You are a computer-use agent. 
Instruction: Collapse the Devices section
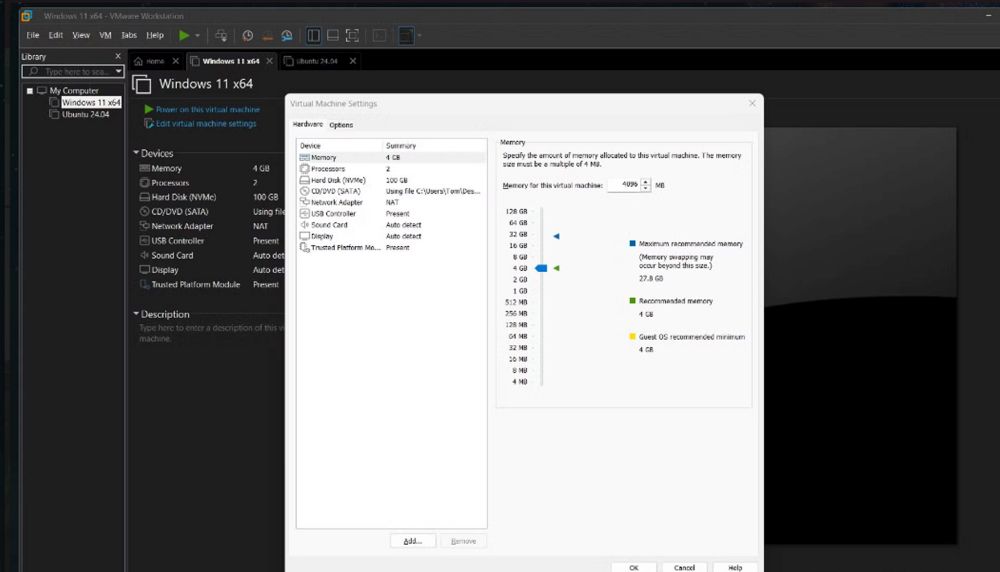point(136,153)
